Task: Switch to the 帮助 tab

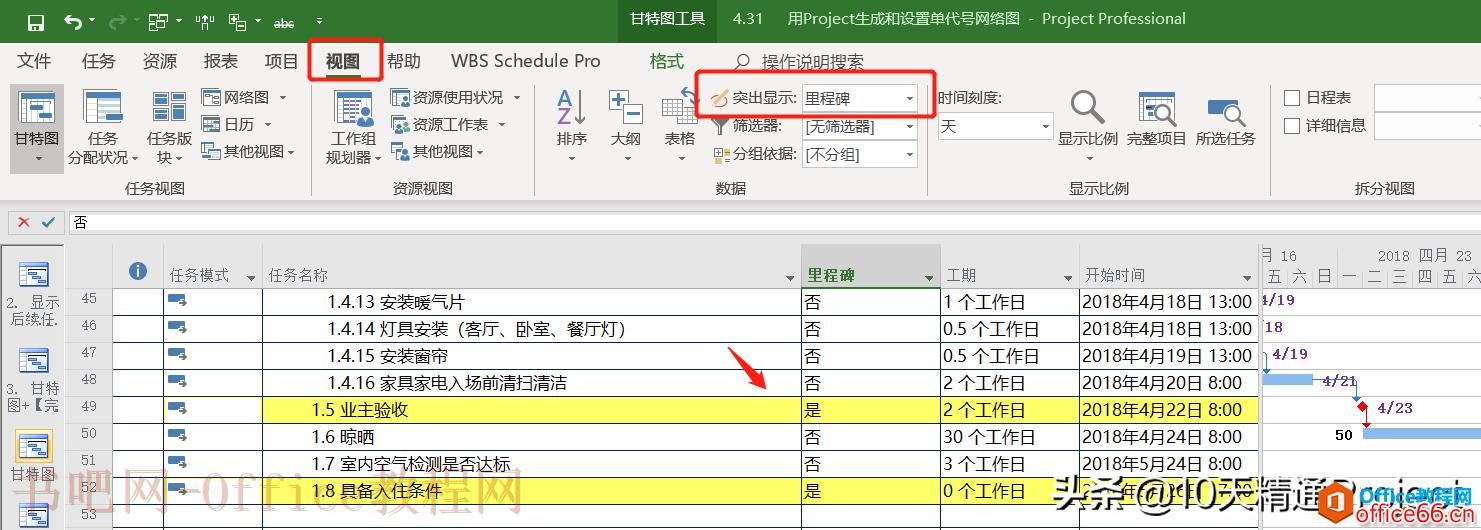Action: pyautogui.click(x=403, y=61)
